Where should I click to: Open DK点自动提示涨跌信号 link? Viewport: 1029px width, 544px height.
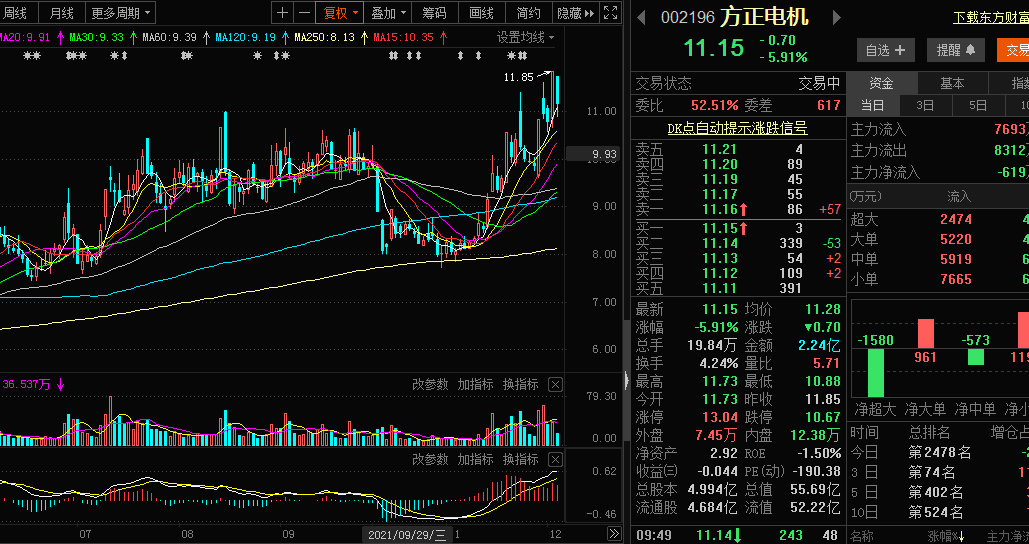(x=737, y=128)
